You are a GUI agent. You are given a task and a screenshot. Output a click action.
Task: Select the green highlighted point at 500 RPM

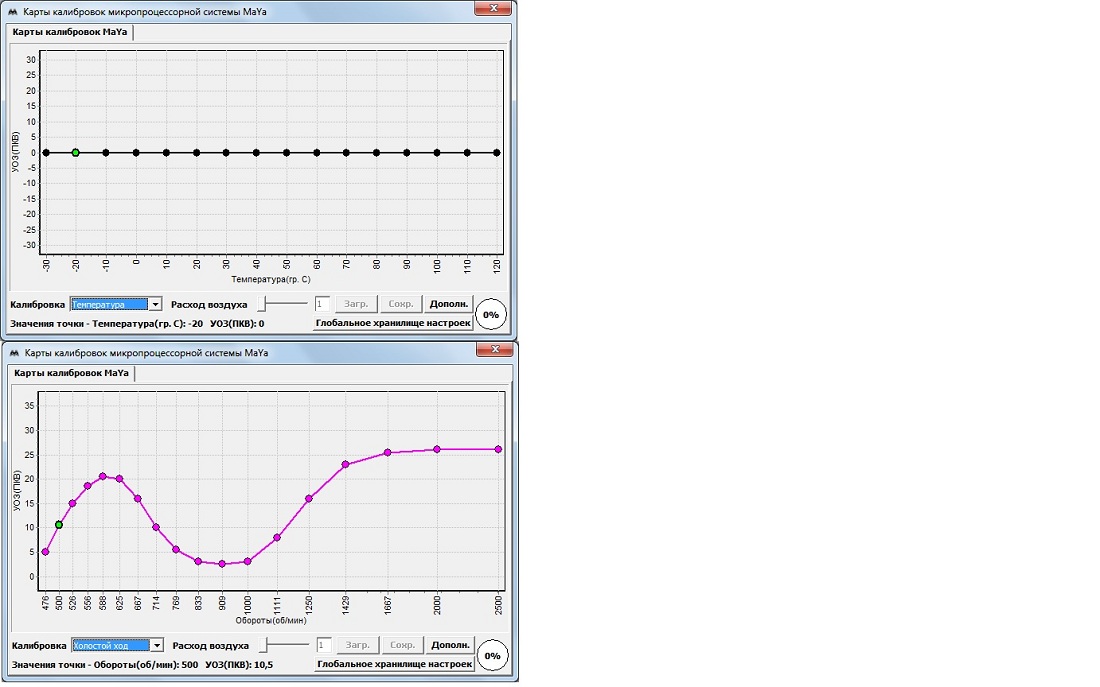click(x=59, y=525)
